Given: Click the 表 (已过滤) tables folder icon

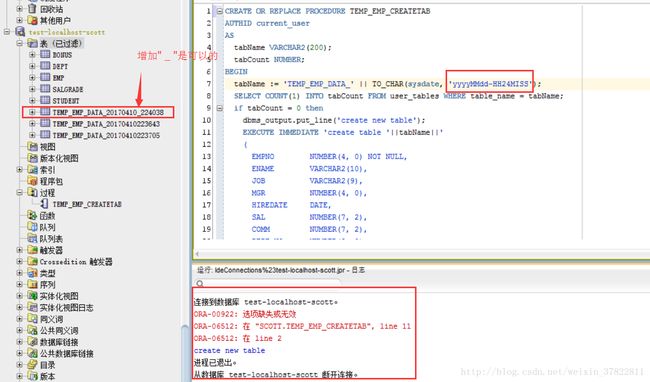Looking at the screenshot, I should 32,43.
